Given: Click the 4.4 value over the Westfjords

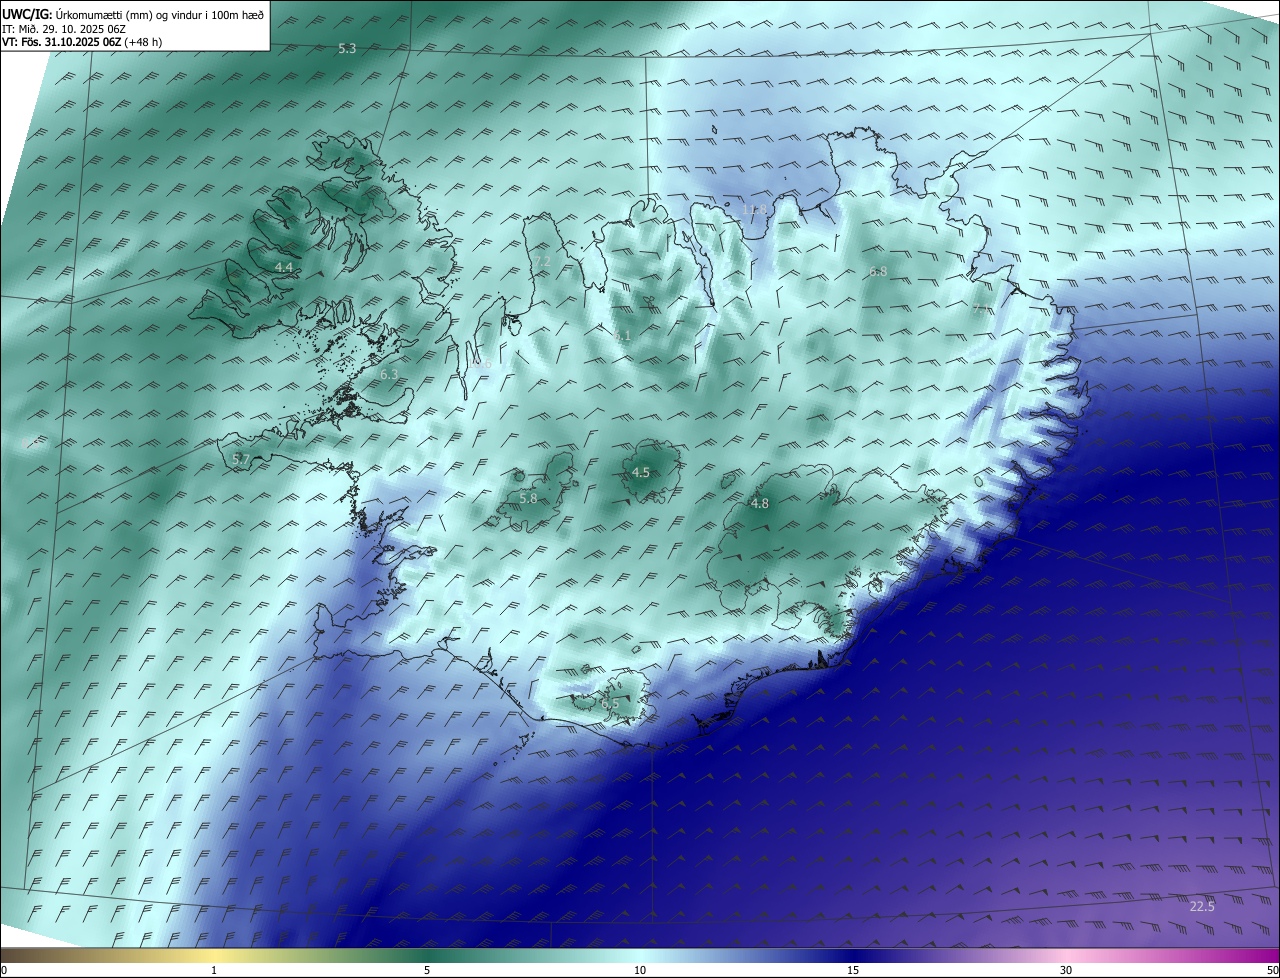Looking at the screenshot, I should tap(284, 267).
